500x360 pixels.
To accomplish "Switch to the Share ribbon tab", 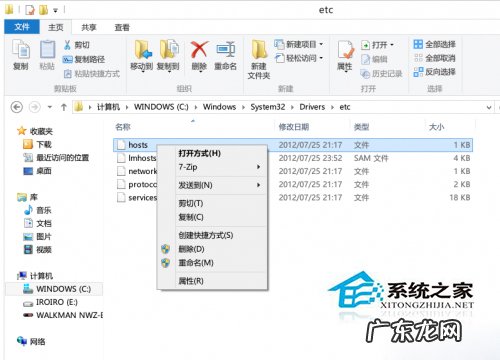I will pos(89,27).
